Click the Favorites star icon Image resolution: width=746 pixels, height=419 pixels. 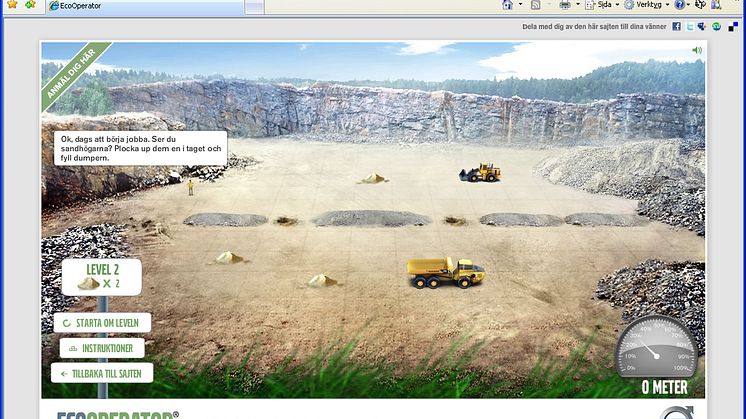tap(10, 5)
